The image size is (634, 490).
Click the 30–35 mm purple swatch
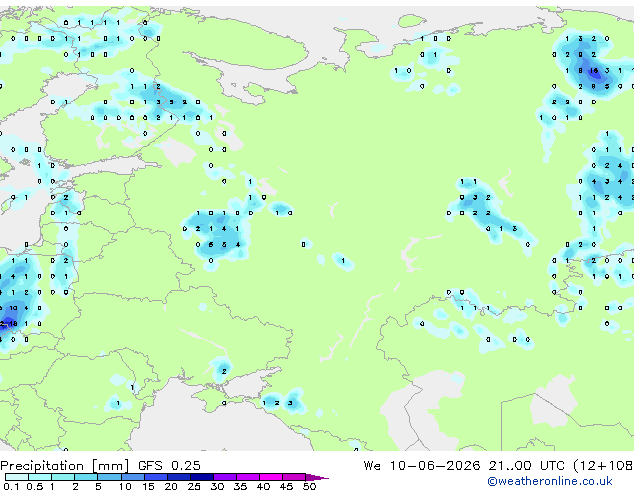(x=224, y=477)
